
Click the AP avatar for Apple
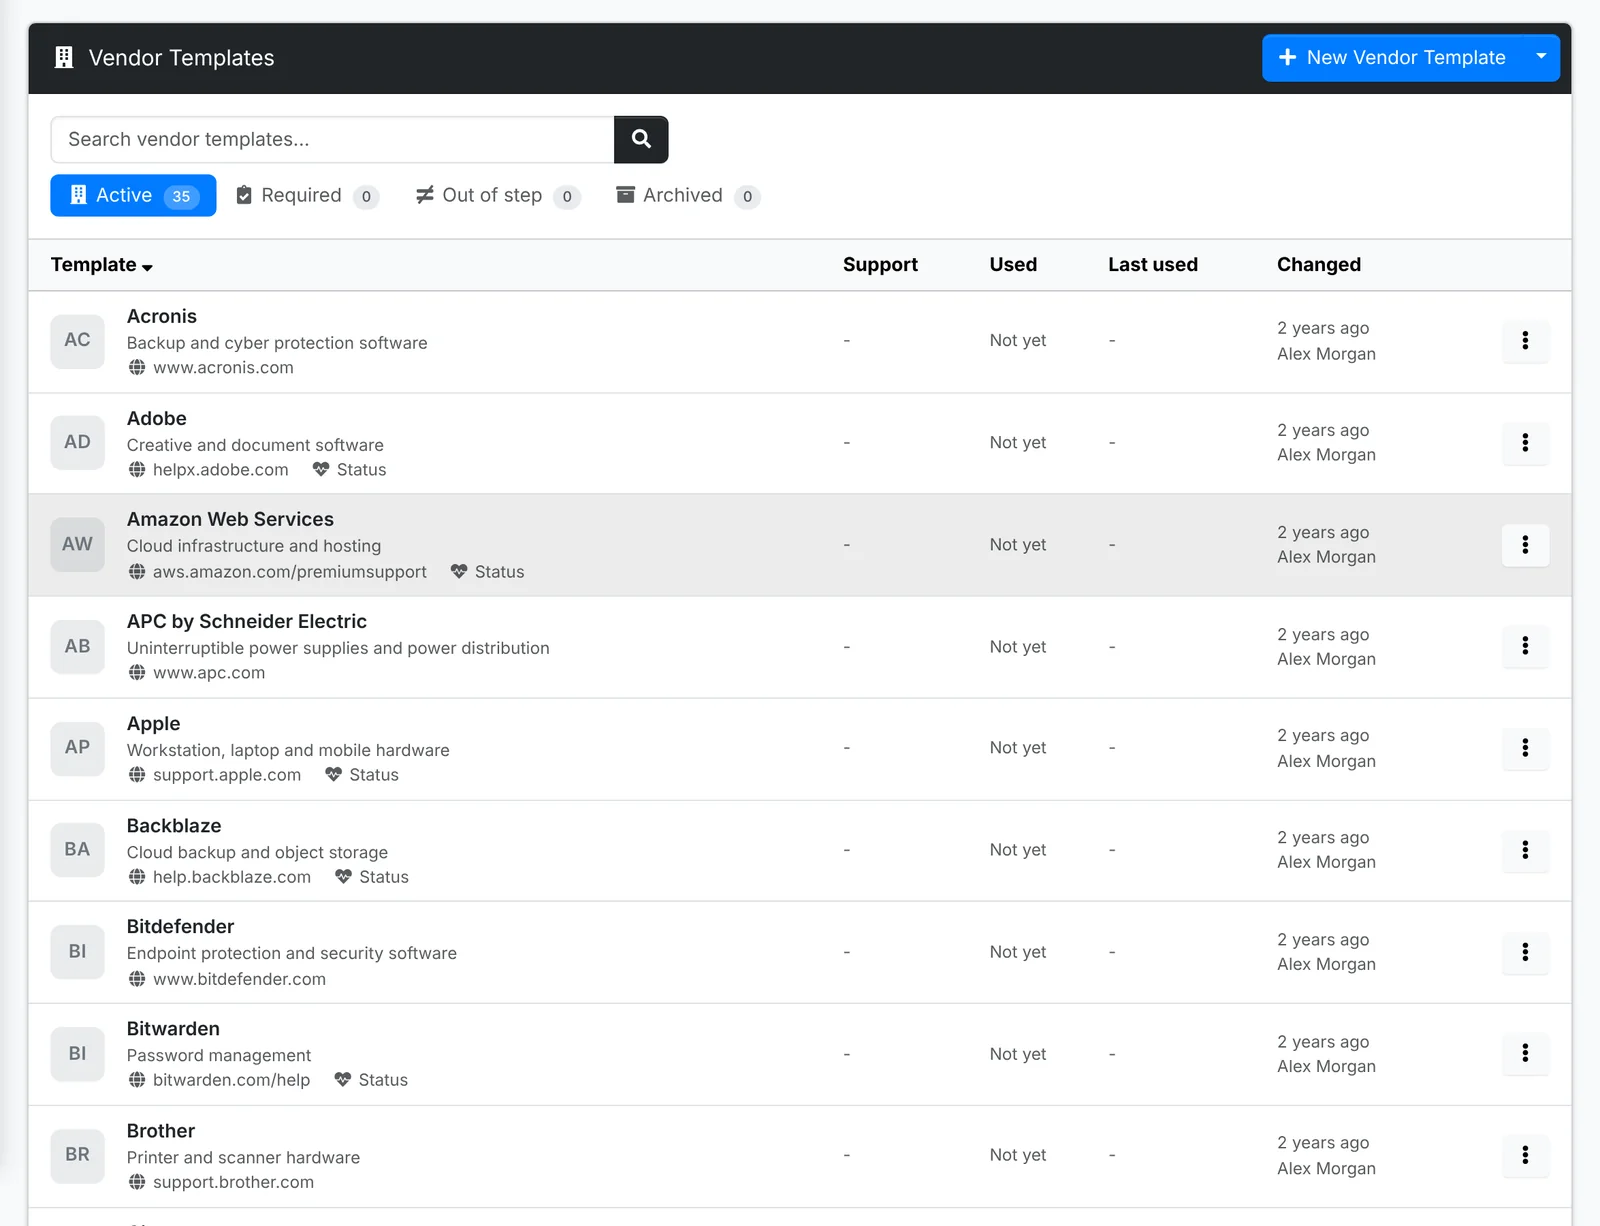pyautogui.click(x=77, y=748)
